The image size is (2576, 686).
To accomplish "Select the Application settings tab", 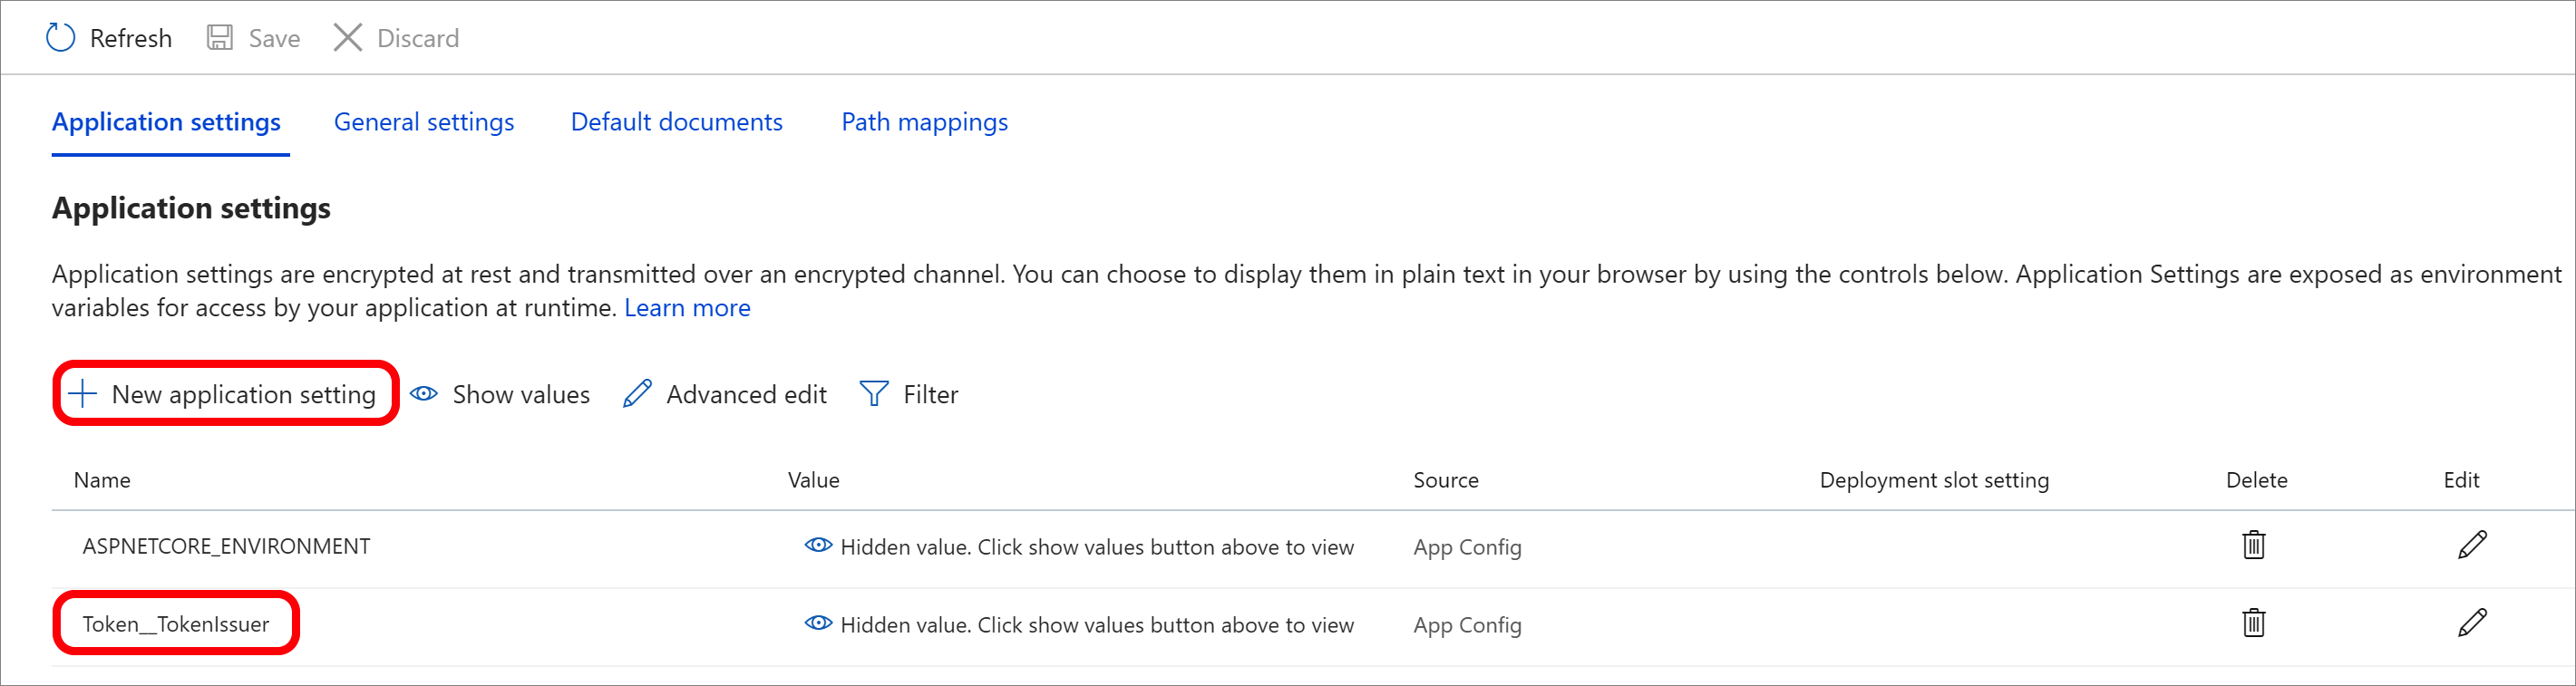I will tap(166, 122).
